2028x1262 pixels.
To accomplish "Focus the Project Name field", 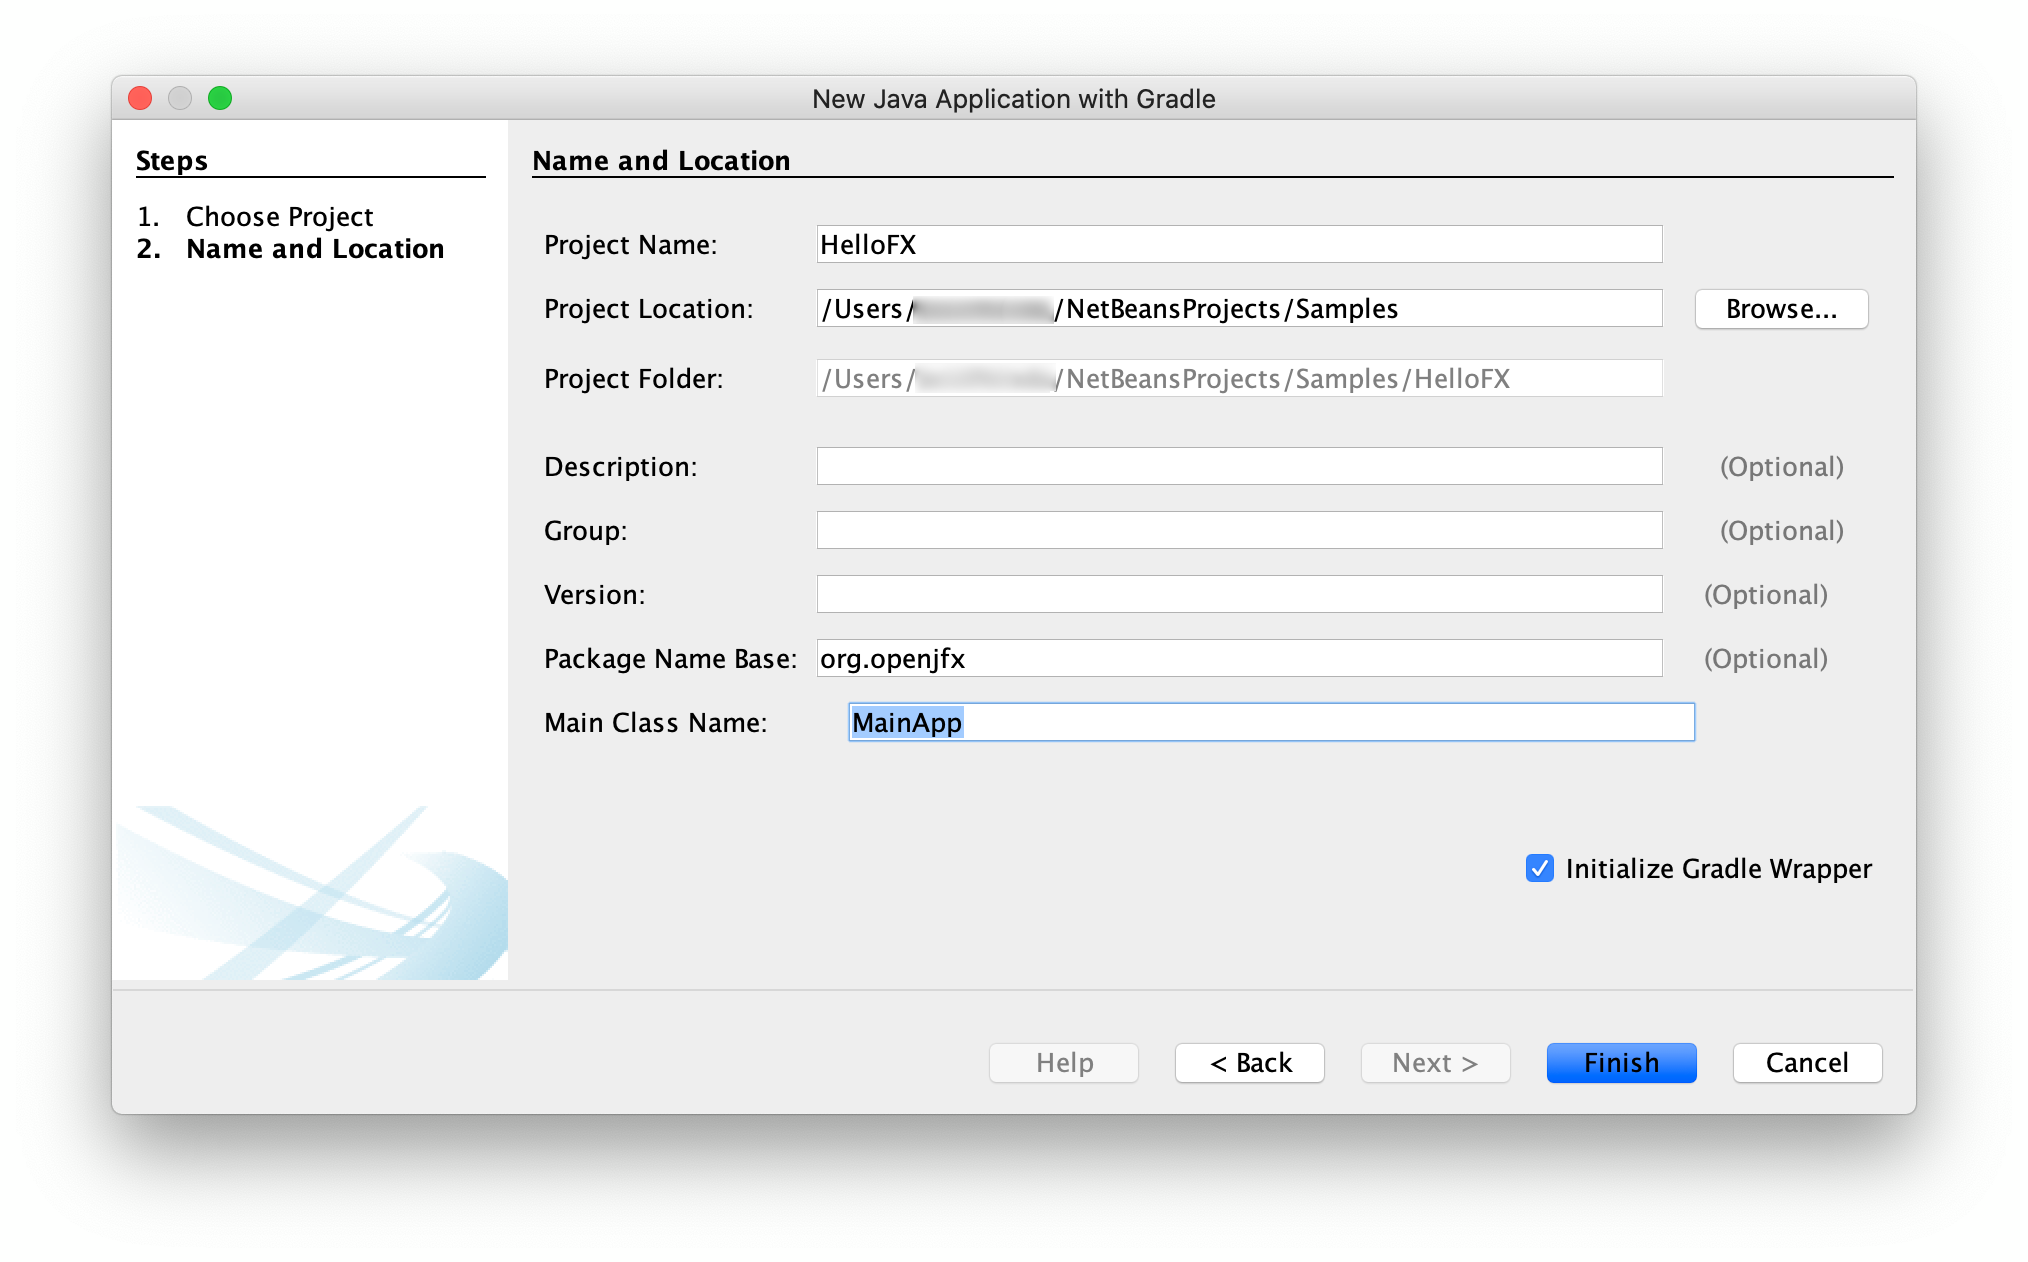I will click(x=1238, y=245).
